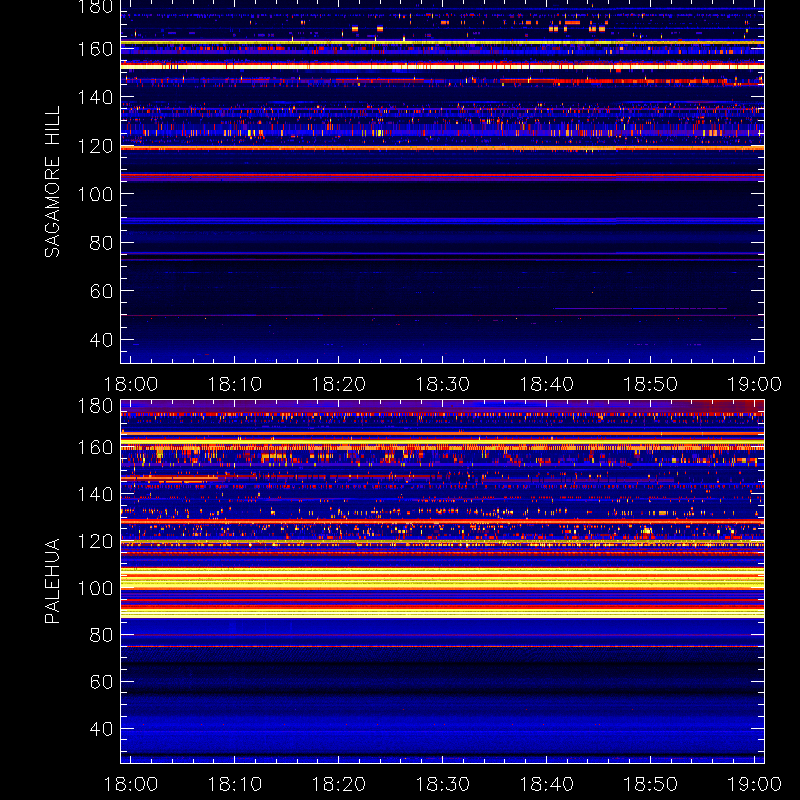800x800 pixels.
Task: Pick the 19:00 time label under Sagamore Hill plot
Action: coord(754,384)
